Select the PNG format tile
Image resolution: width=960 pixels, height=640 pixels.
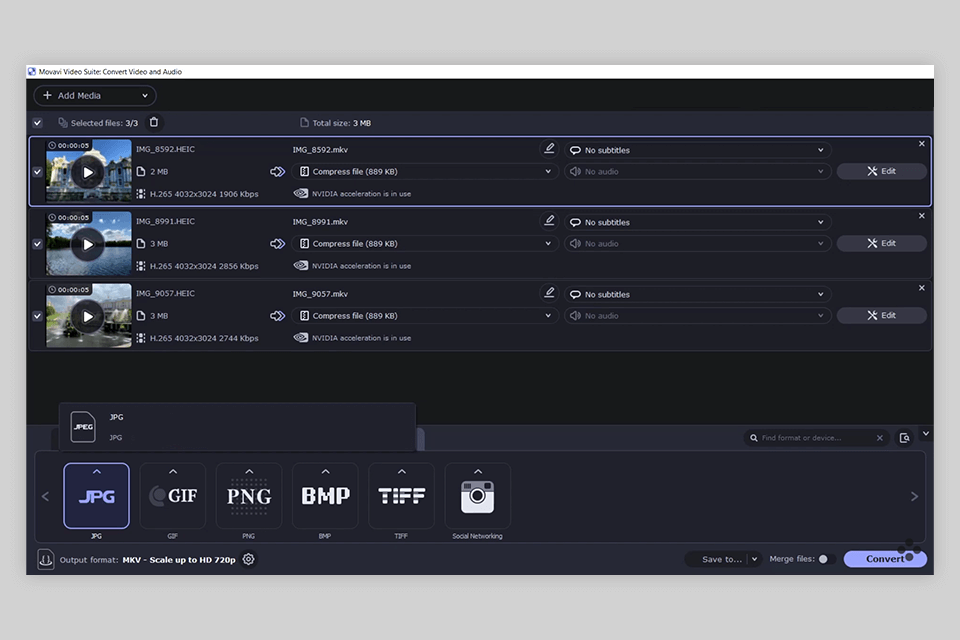(x=249, y=496)
